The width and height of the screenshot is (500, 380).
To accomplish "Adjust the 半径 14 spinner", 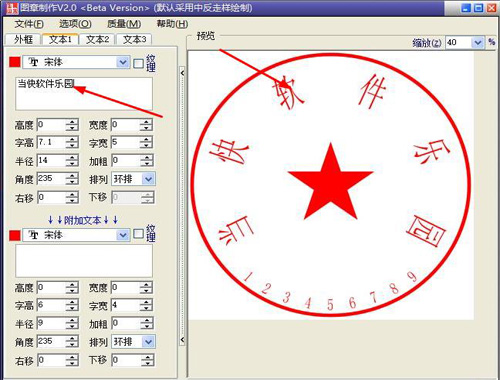I will [72, 161].
